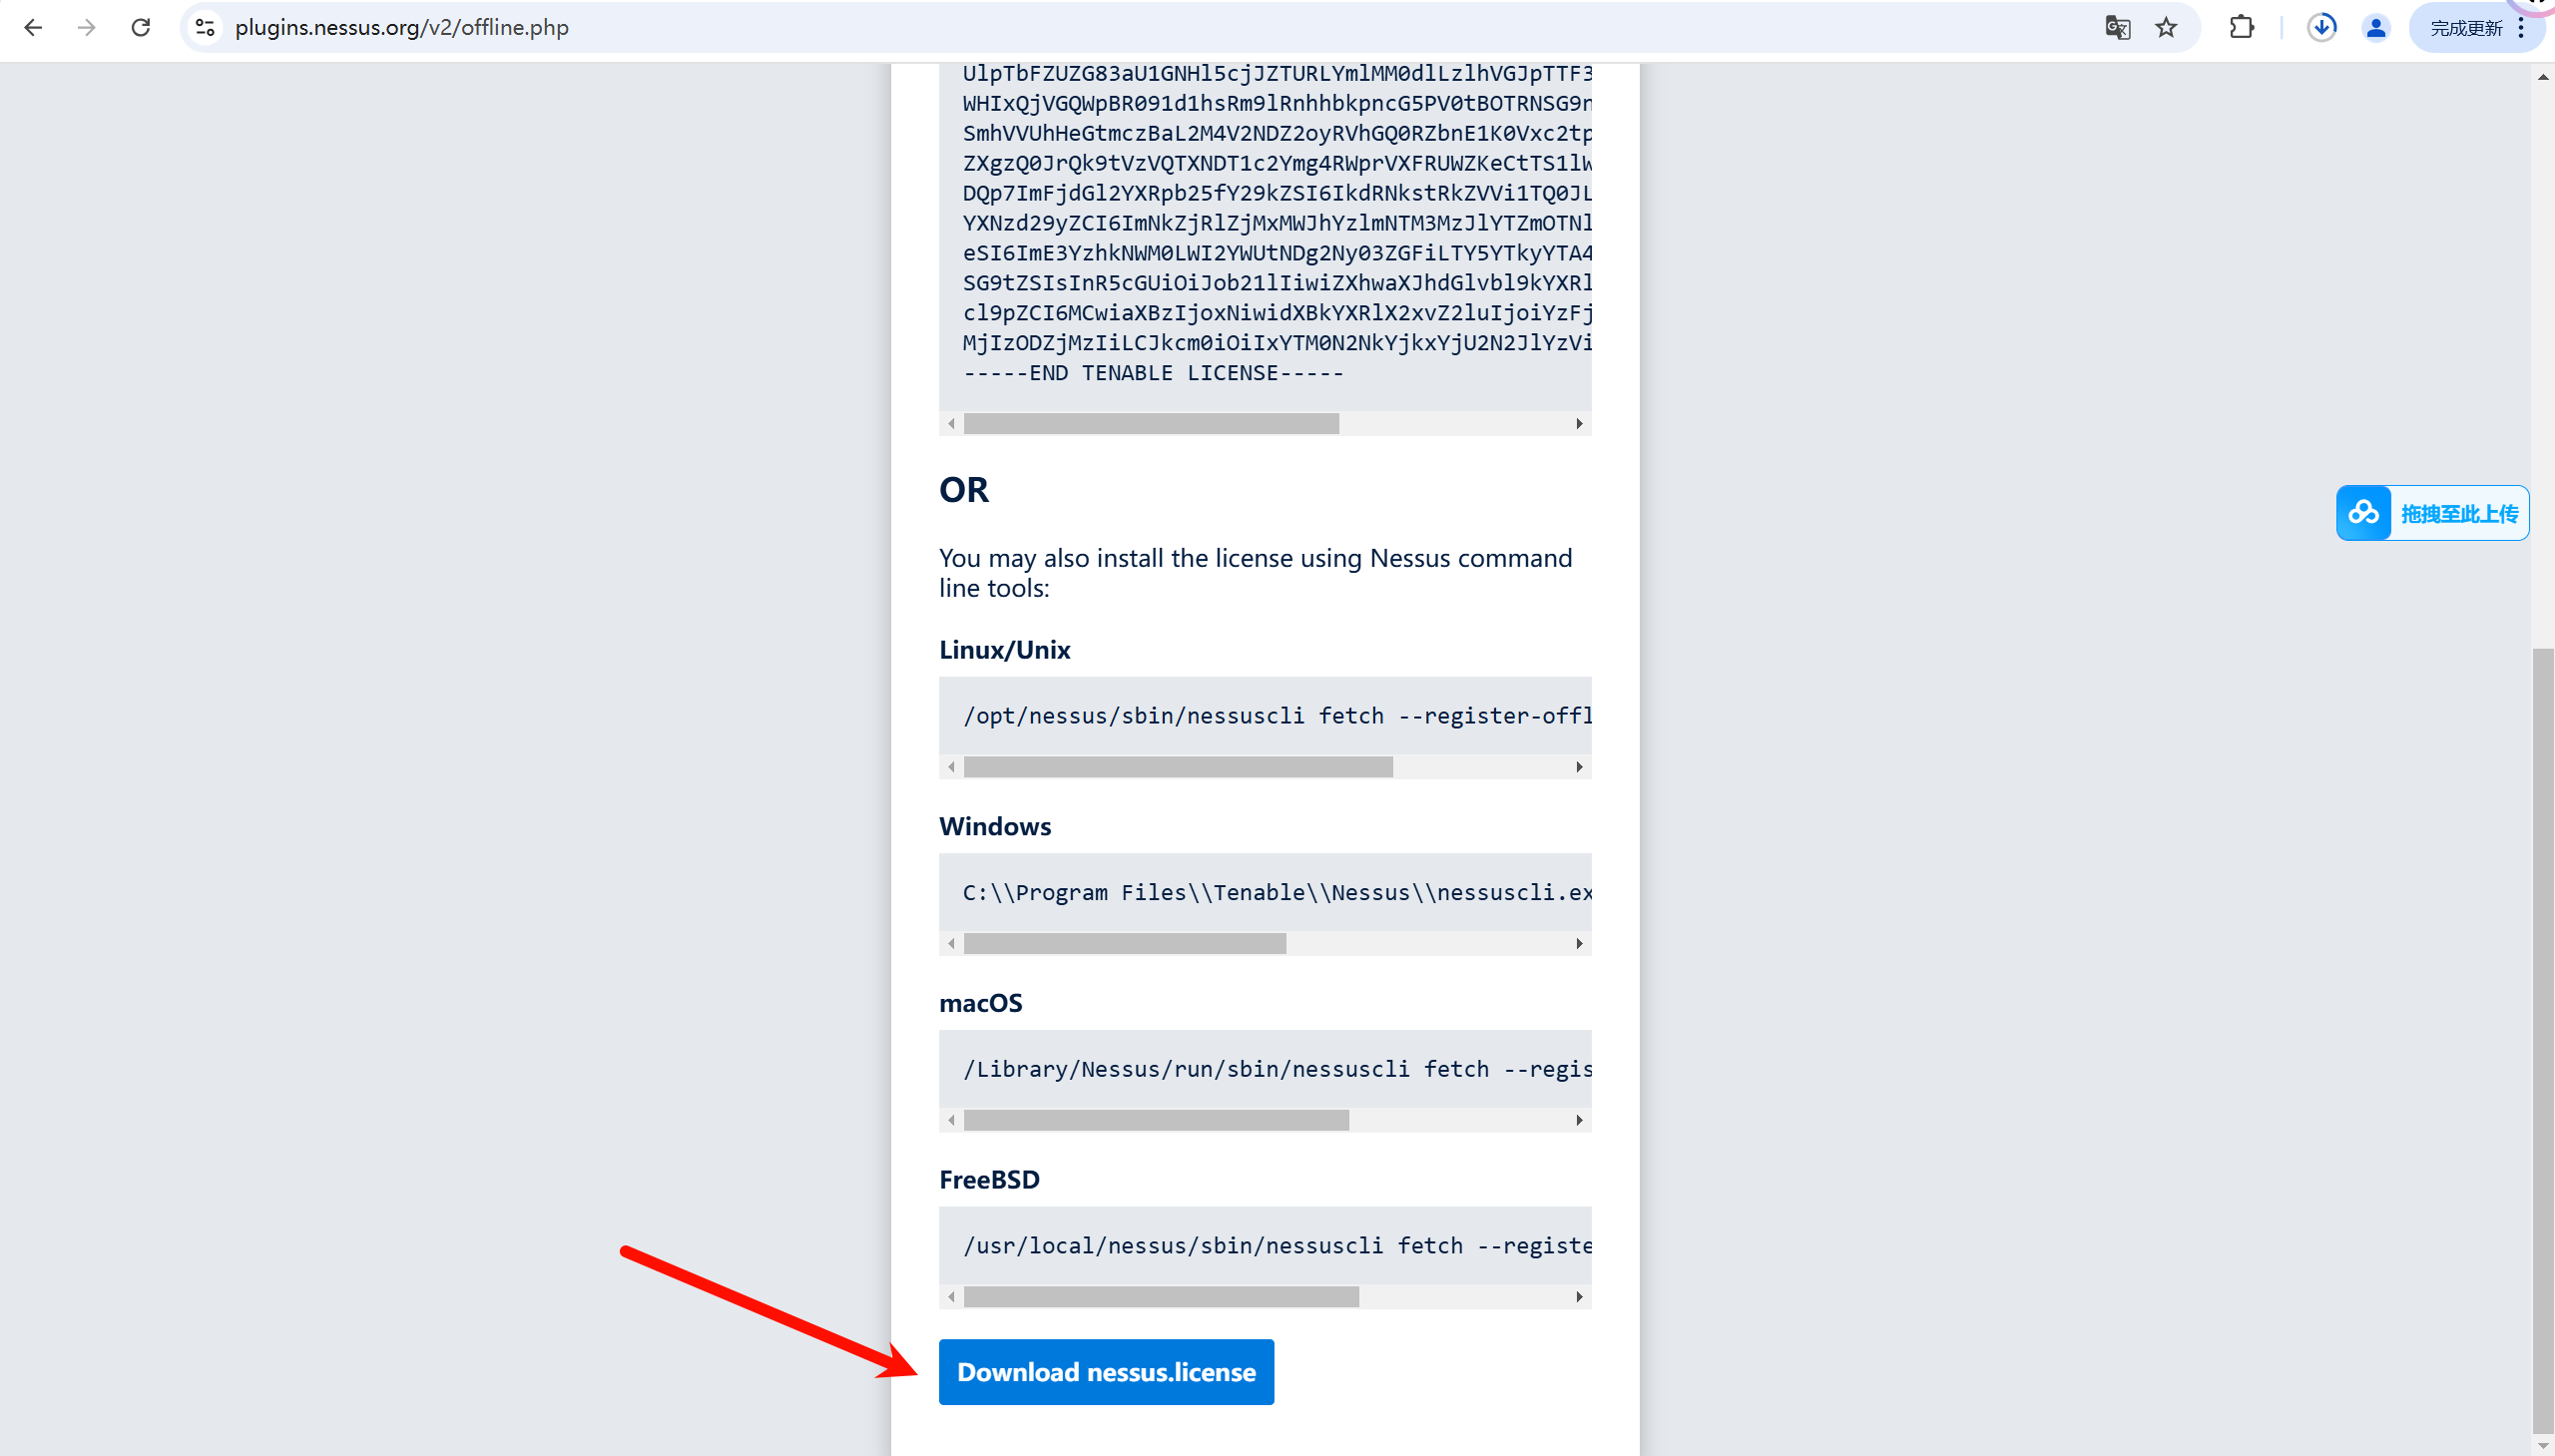2555x1456 pixels.
Task: Reload the offline.php page
Action: (141, 27)
